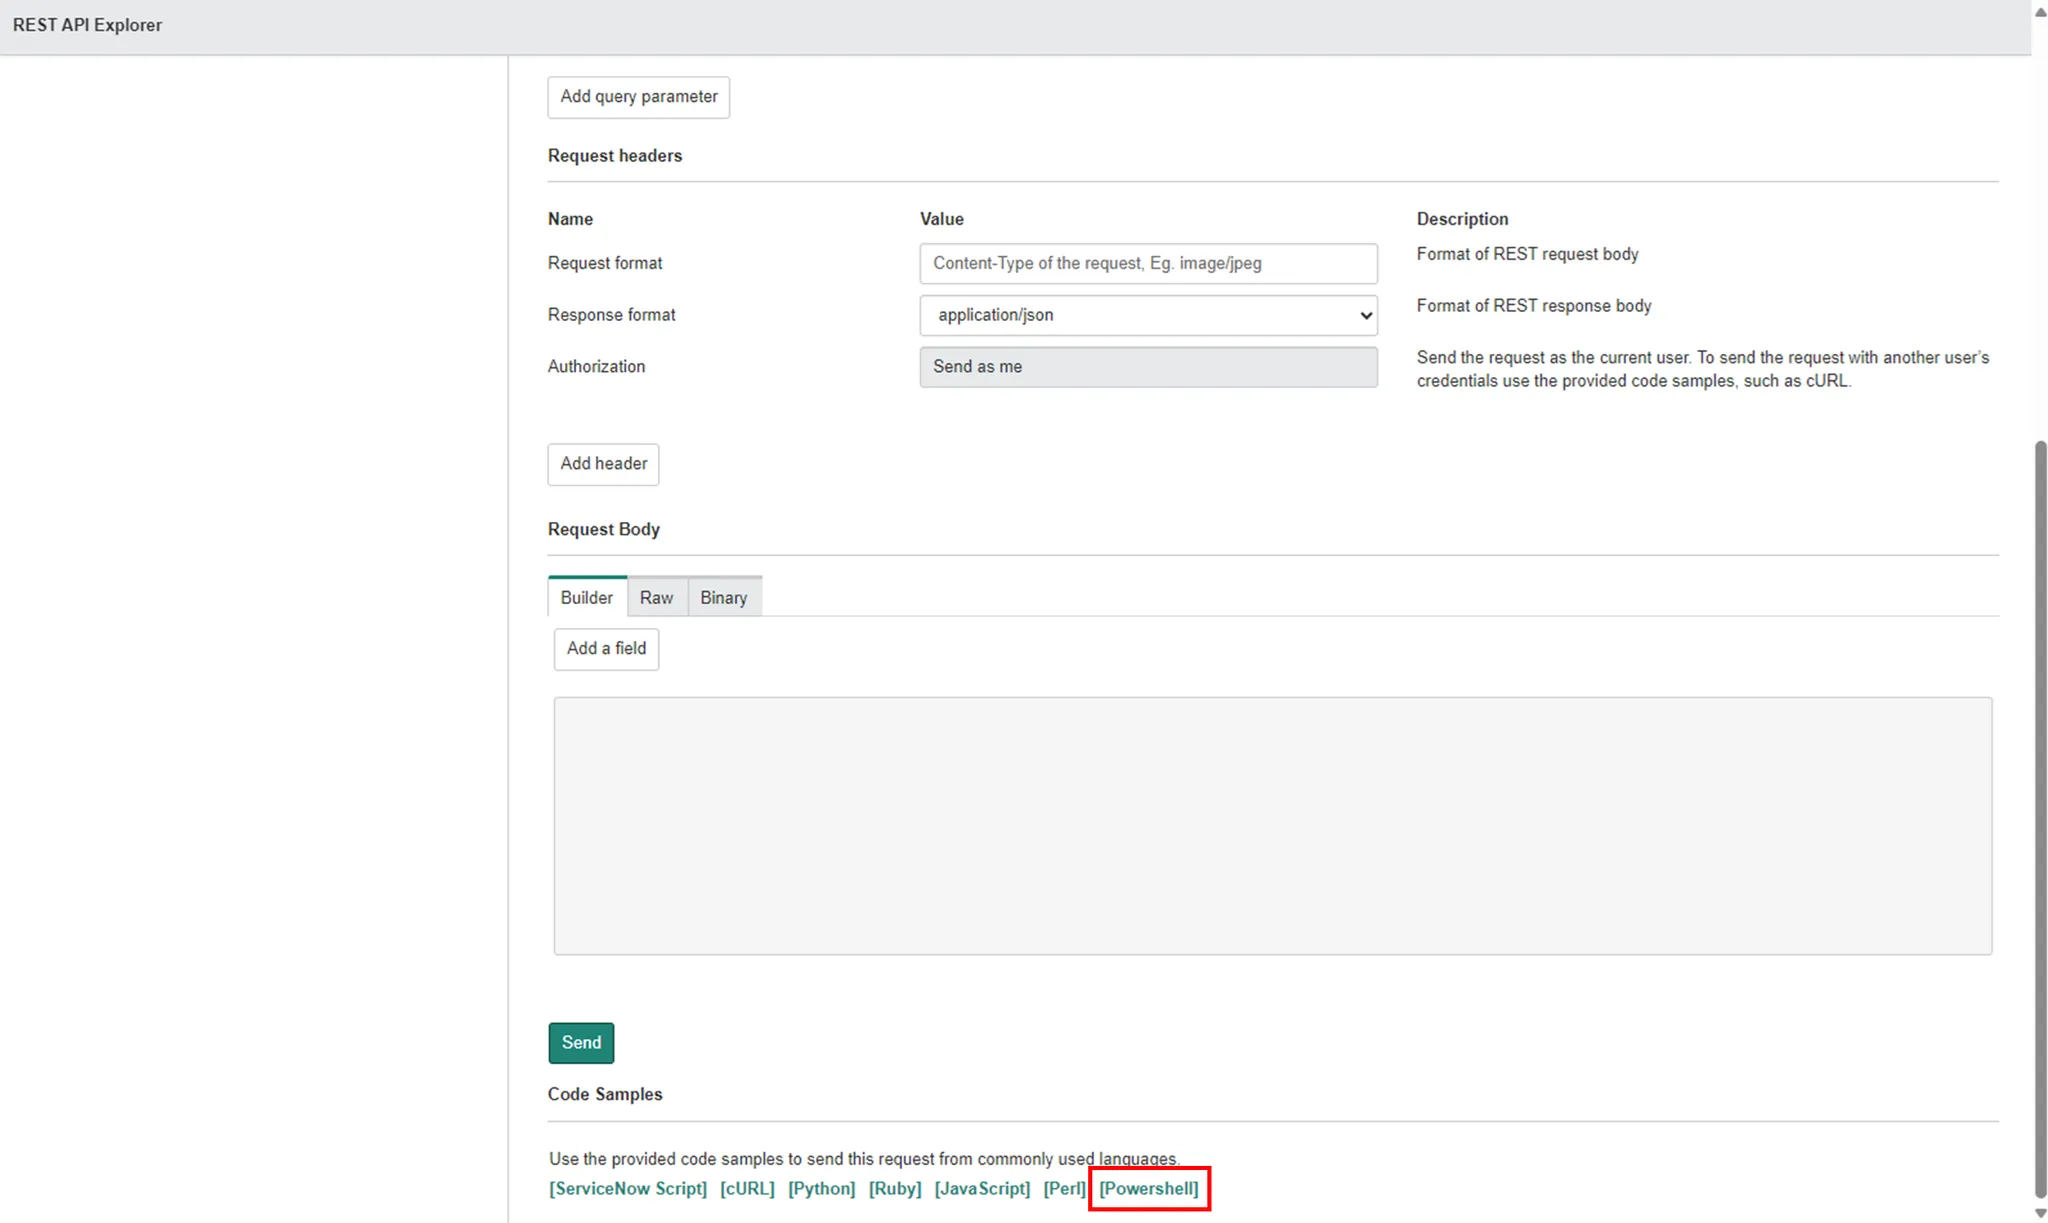Open the Binary request body tab
This screenshot has height=1223, width=2048.
pyautogui.click(x=723, y=597)
